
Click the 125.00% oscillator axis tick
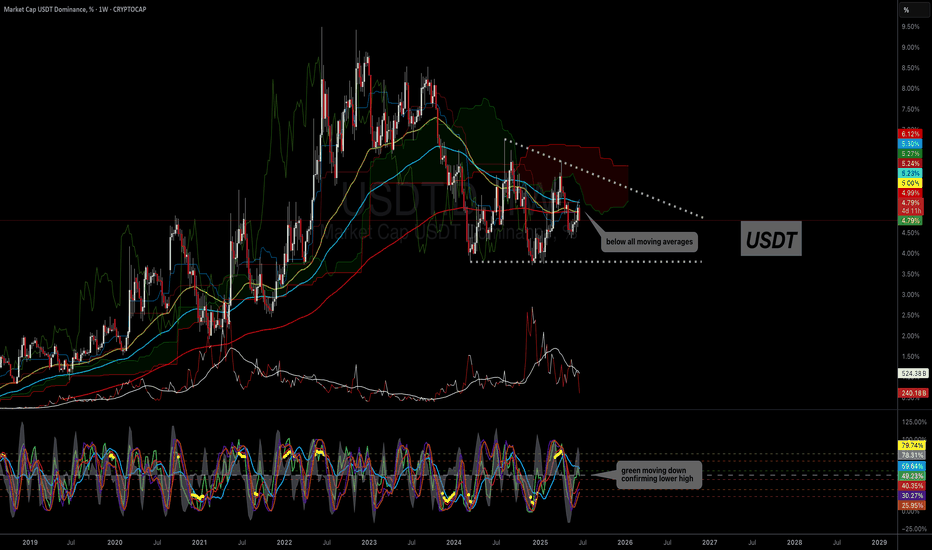click(x=914, y=422)
